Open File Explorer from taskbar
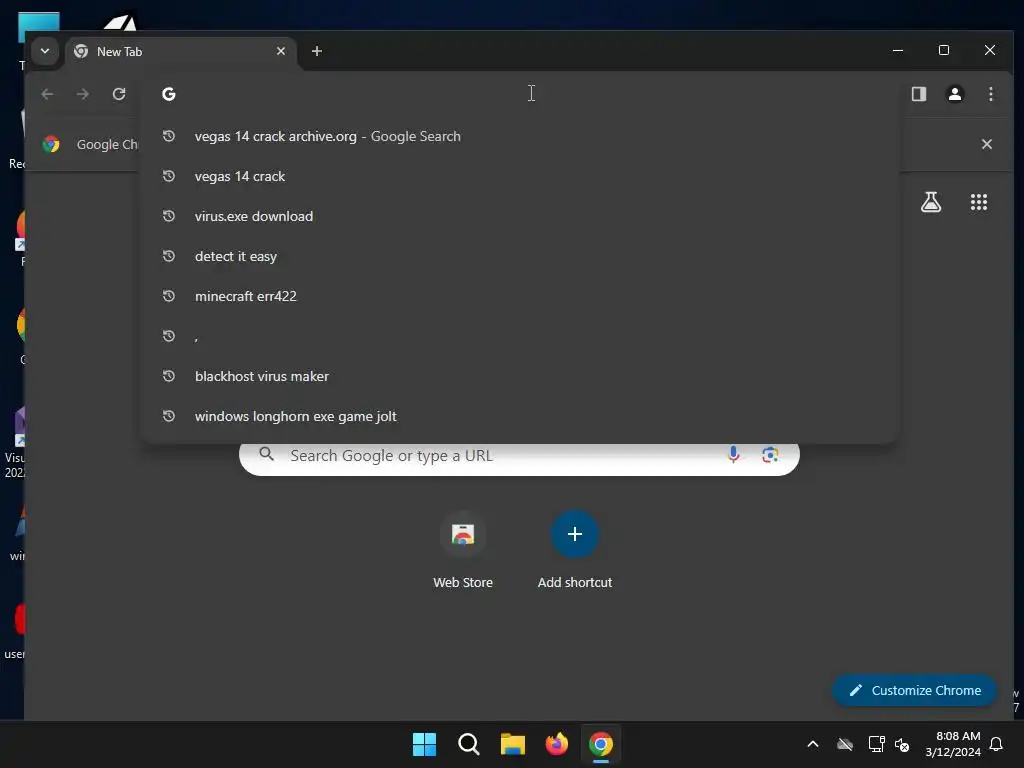1024x768 pixels. (513, 744)
